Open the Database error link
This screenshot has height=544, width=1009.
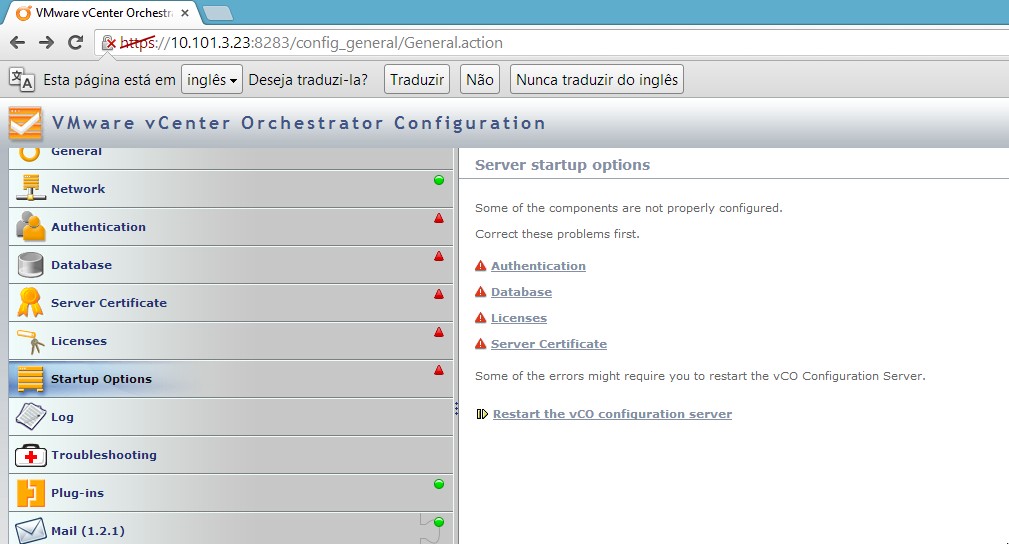point(521,292)
